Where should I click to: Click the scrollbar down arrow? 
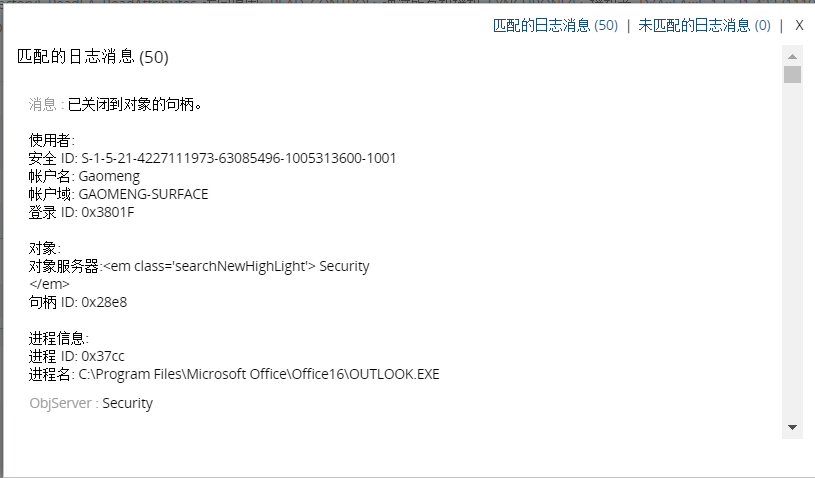pyautogui.click(x=792, y=427)
